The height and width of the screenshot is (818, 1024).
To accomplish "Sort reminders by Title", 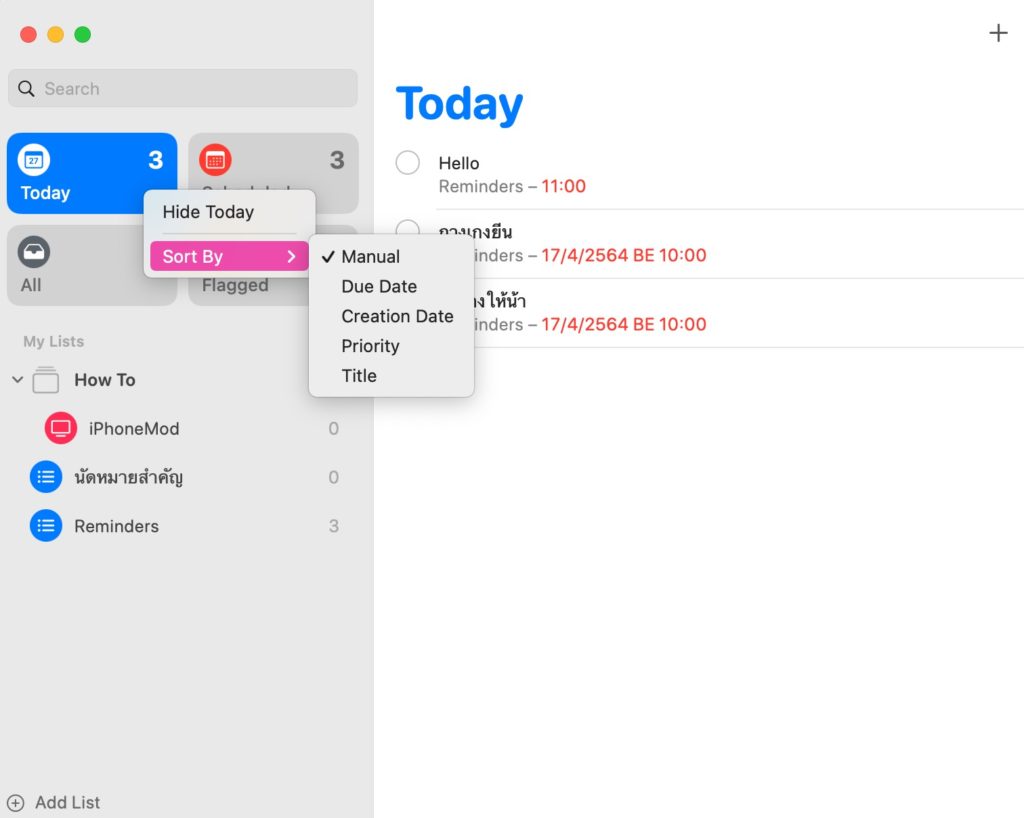I will (x=359, y=376).
